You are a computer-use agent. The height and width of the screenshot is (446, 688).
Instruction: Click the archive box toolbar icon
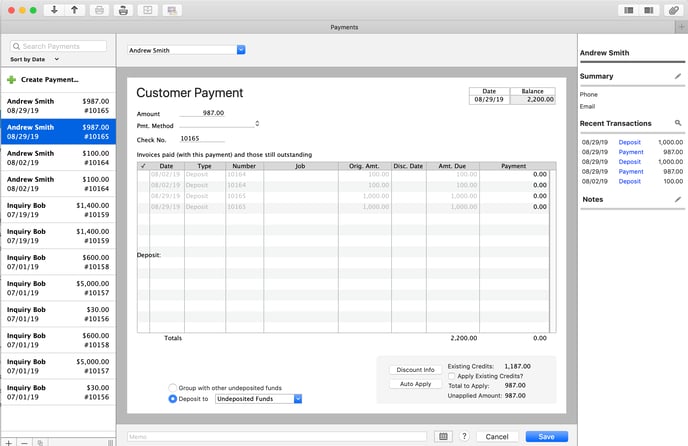click(147, 10)
